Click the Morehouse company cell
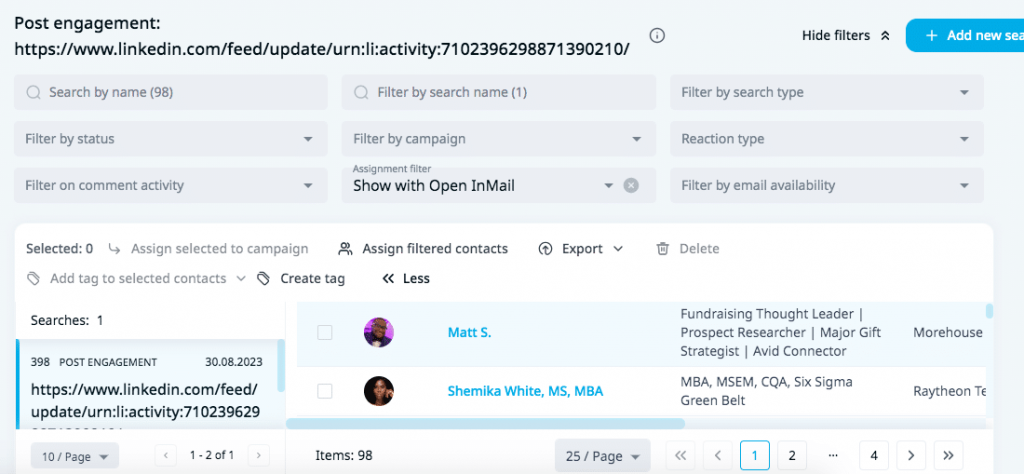 [948, 332]
